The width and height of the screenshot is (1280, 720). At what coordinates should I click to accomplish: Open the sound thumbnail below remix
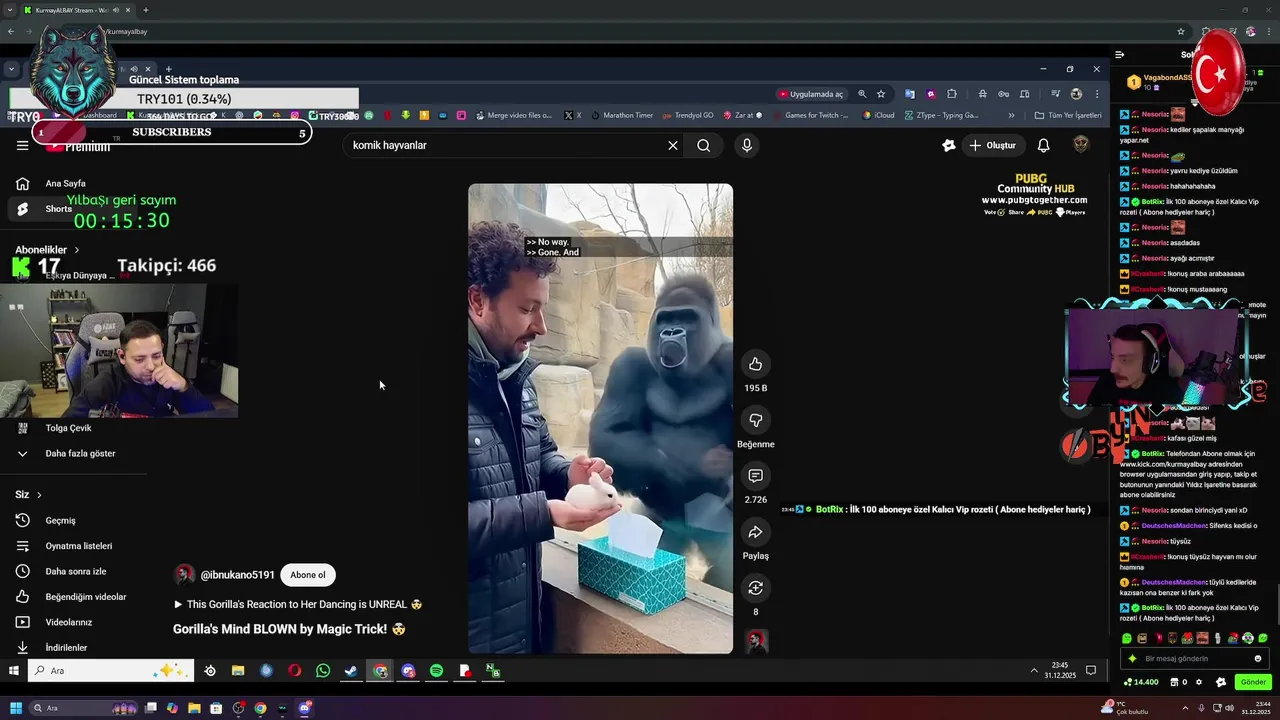[x=756, y=641]
